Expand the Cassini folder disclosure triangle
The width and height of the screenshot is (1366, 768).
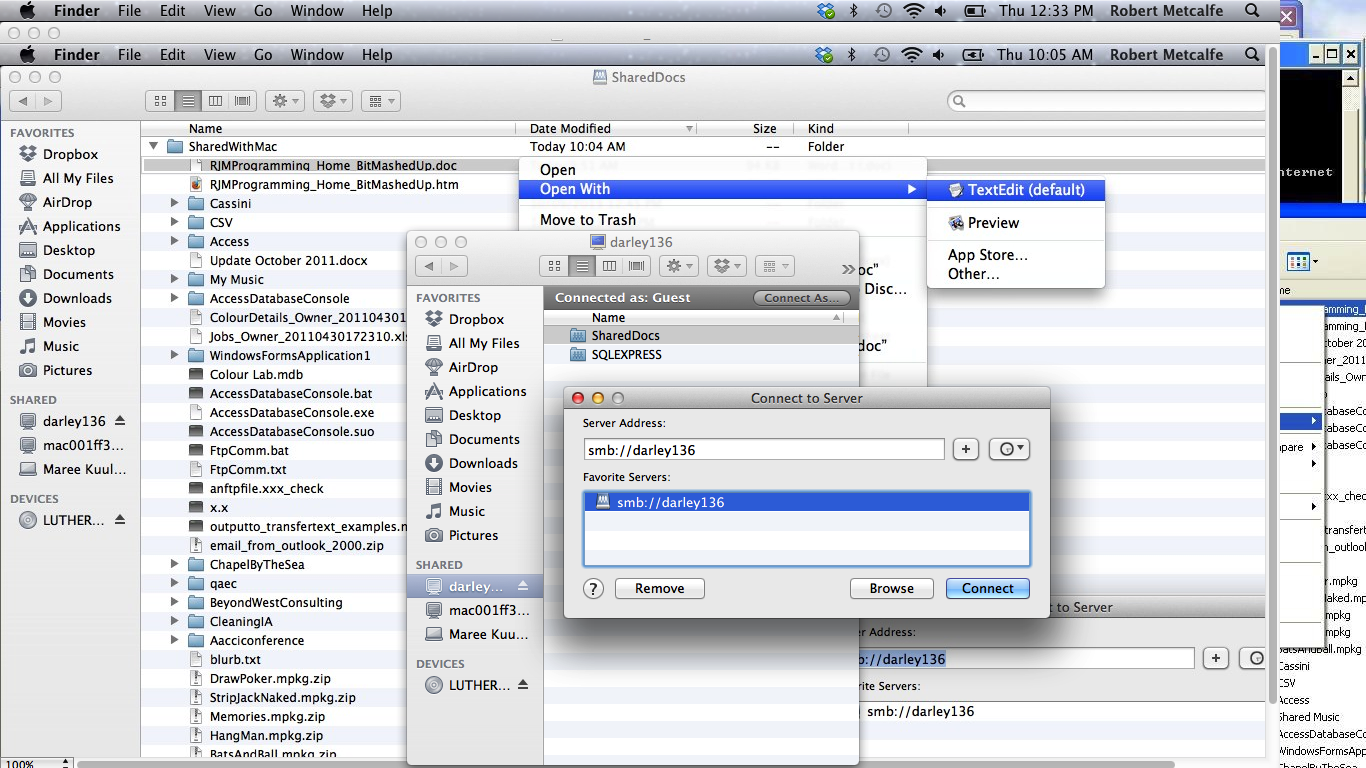pyautogui.click(x=174, y=203)
